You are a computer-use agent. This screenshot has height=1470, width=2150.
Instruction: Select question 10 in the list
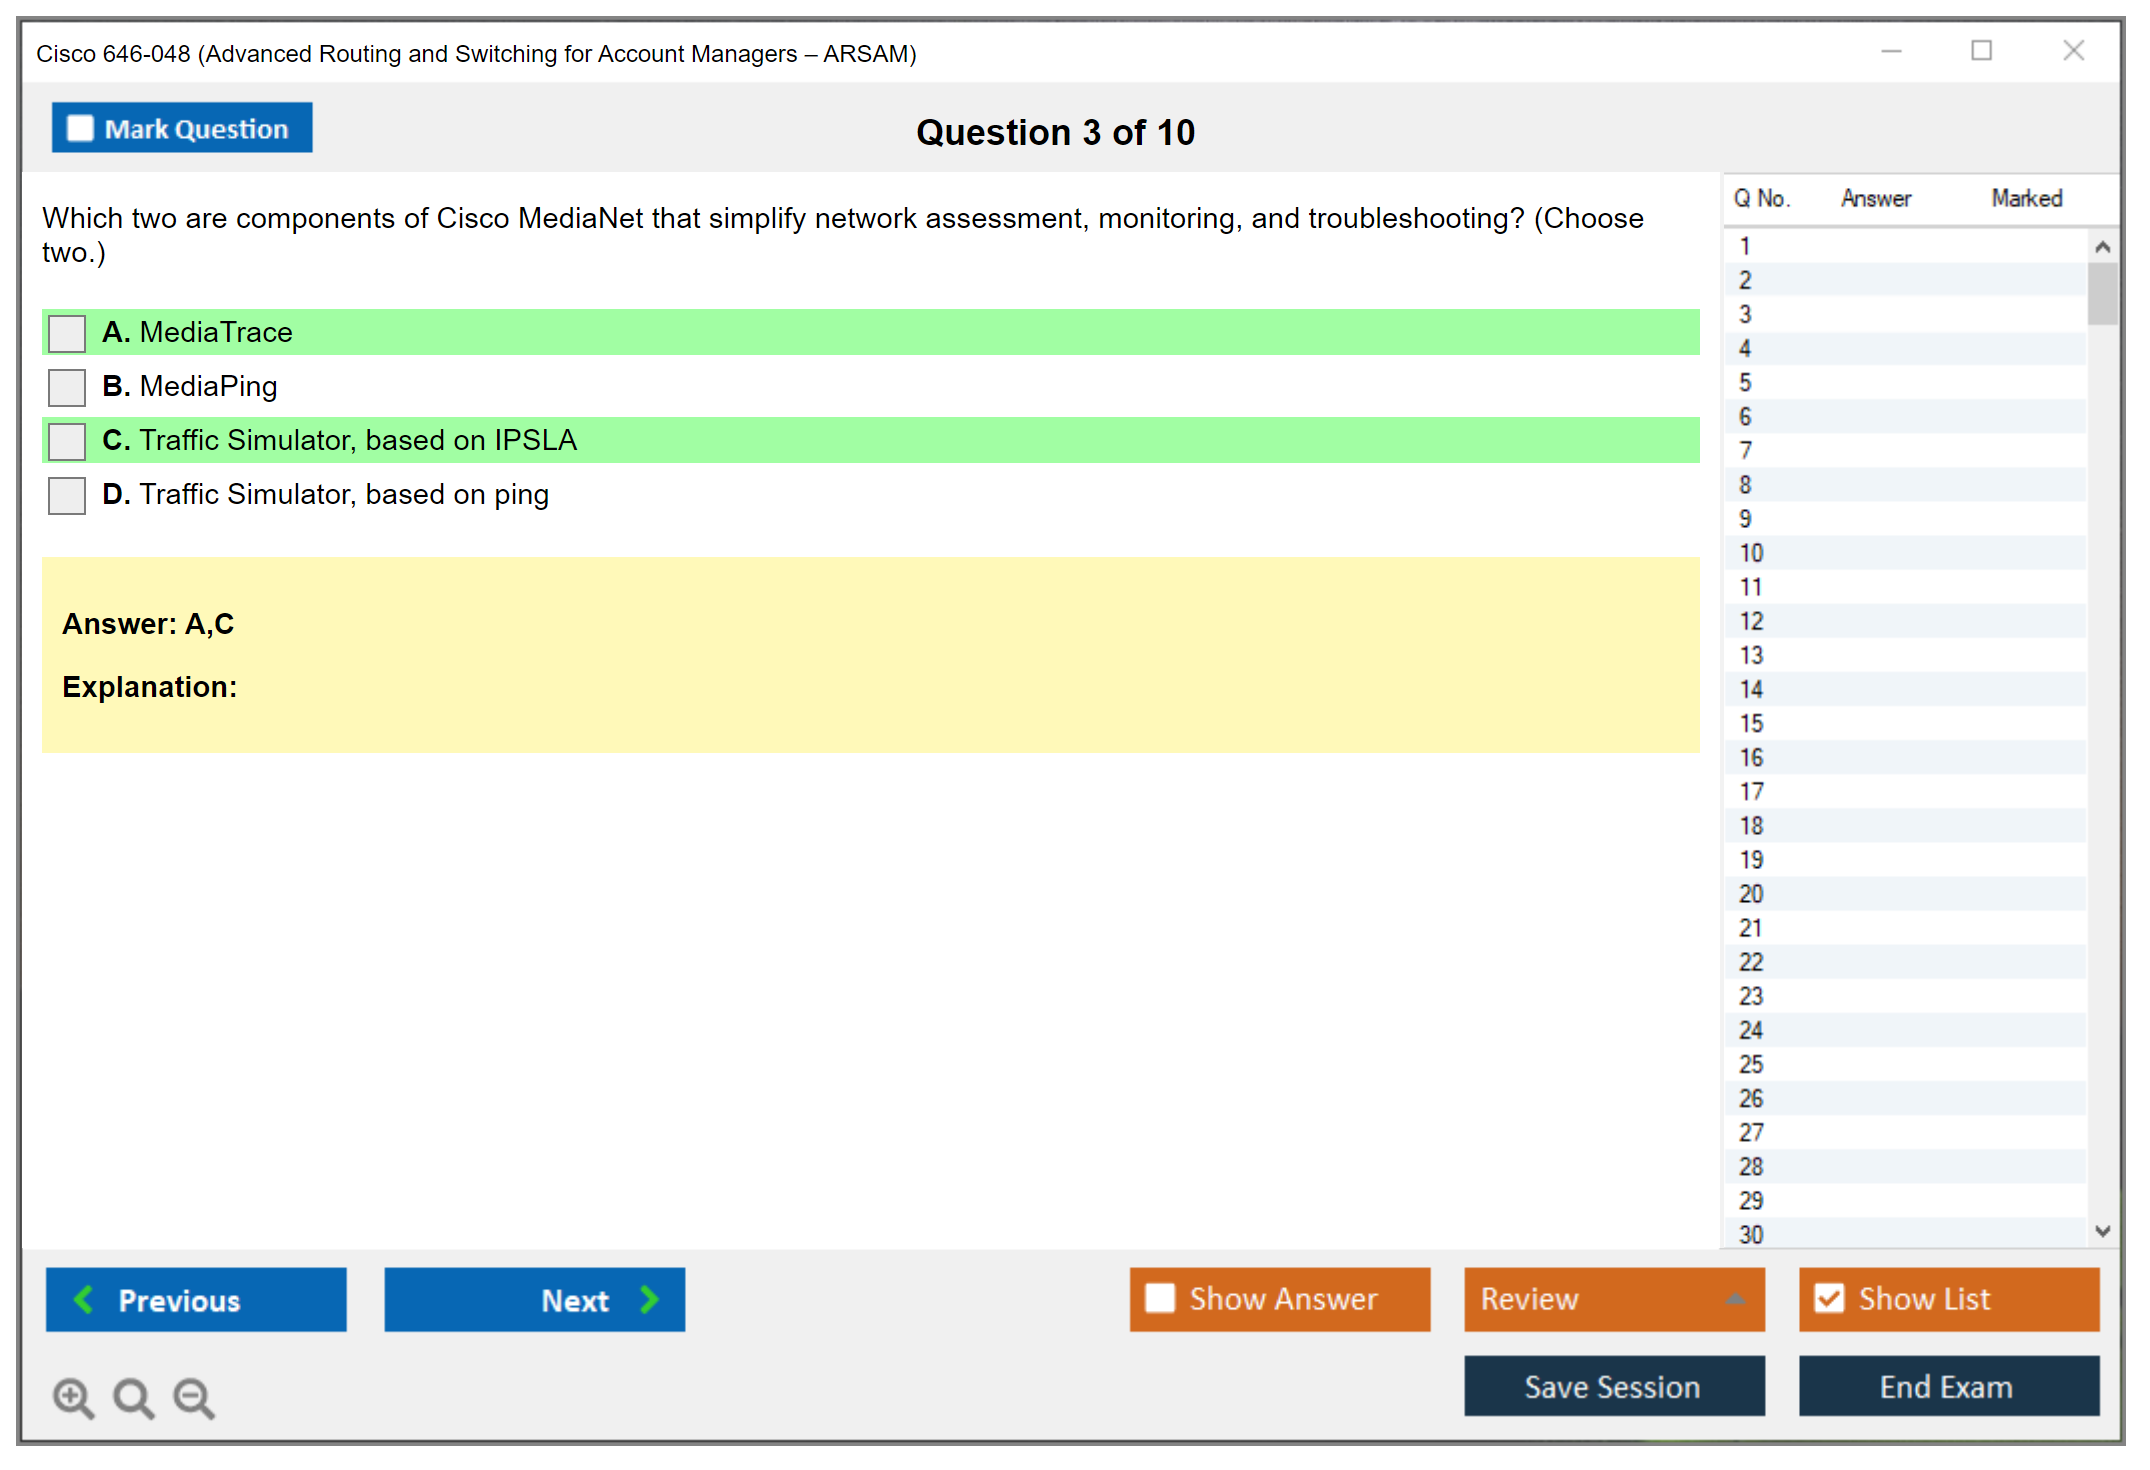click(x=1751, y=553)
